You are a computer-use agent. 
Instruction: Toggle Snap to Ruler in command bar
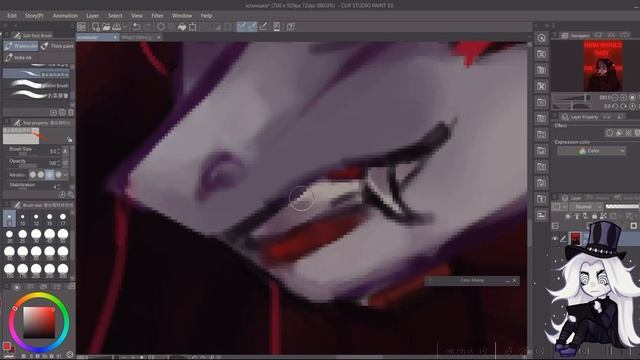click(x=242, y=27)
